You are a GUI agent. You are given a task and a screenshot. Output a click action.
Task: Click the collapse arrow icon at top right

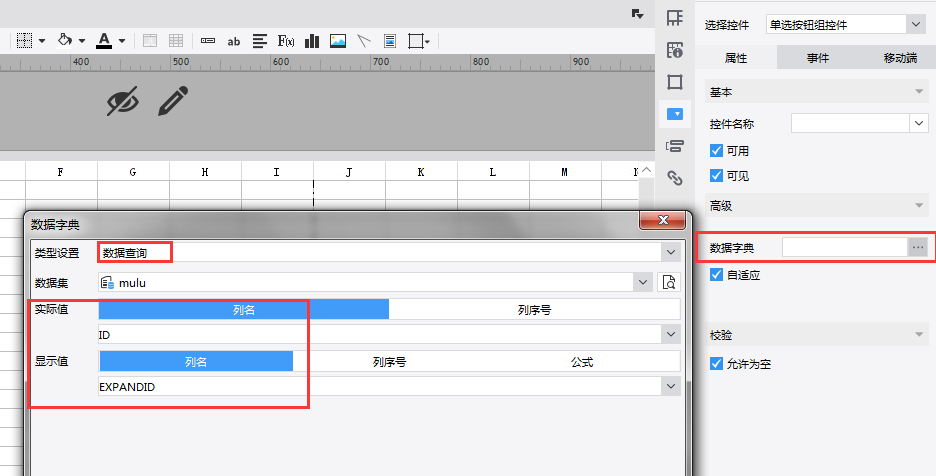tap(638, 14)
